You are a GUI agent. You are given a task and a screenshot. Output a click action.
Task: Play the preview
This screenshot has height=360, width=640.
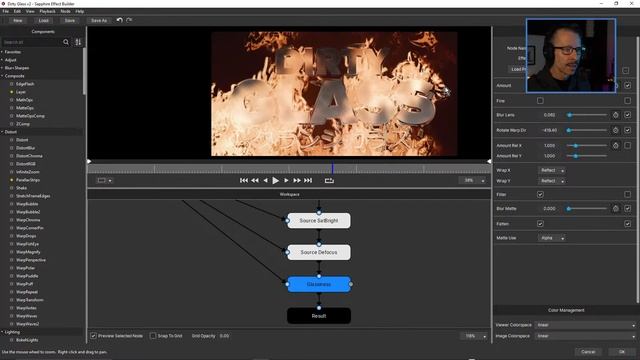(276, 180)
